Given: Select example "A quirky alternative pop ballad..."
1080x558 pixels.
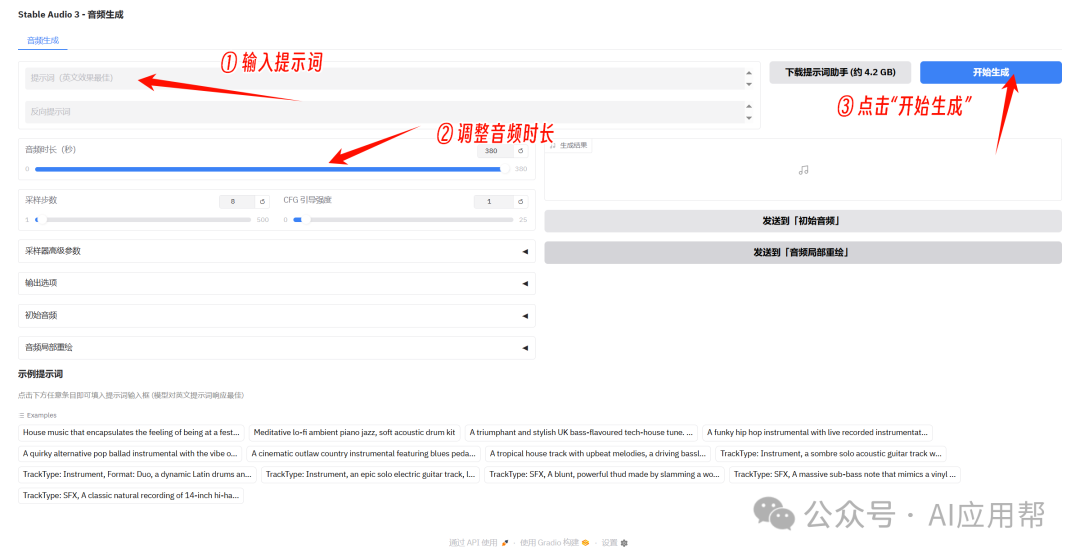Looking at the screenshot, I should [x=129, y=453].
